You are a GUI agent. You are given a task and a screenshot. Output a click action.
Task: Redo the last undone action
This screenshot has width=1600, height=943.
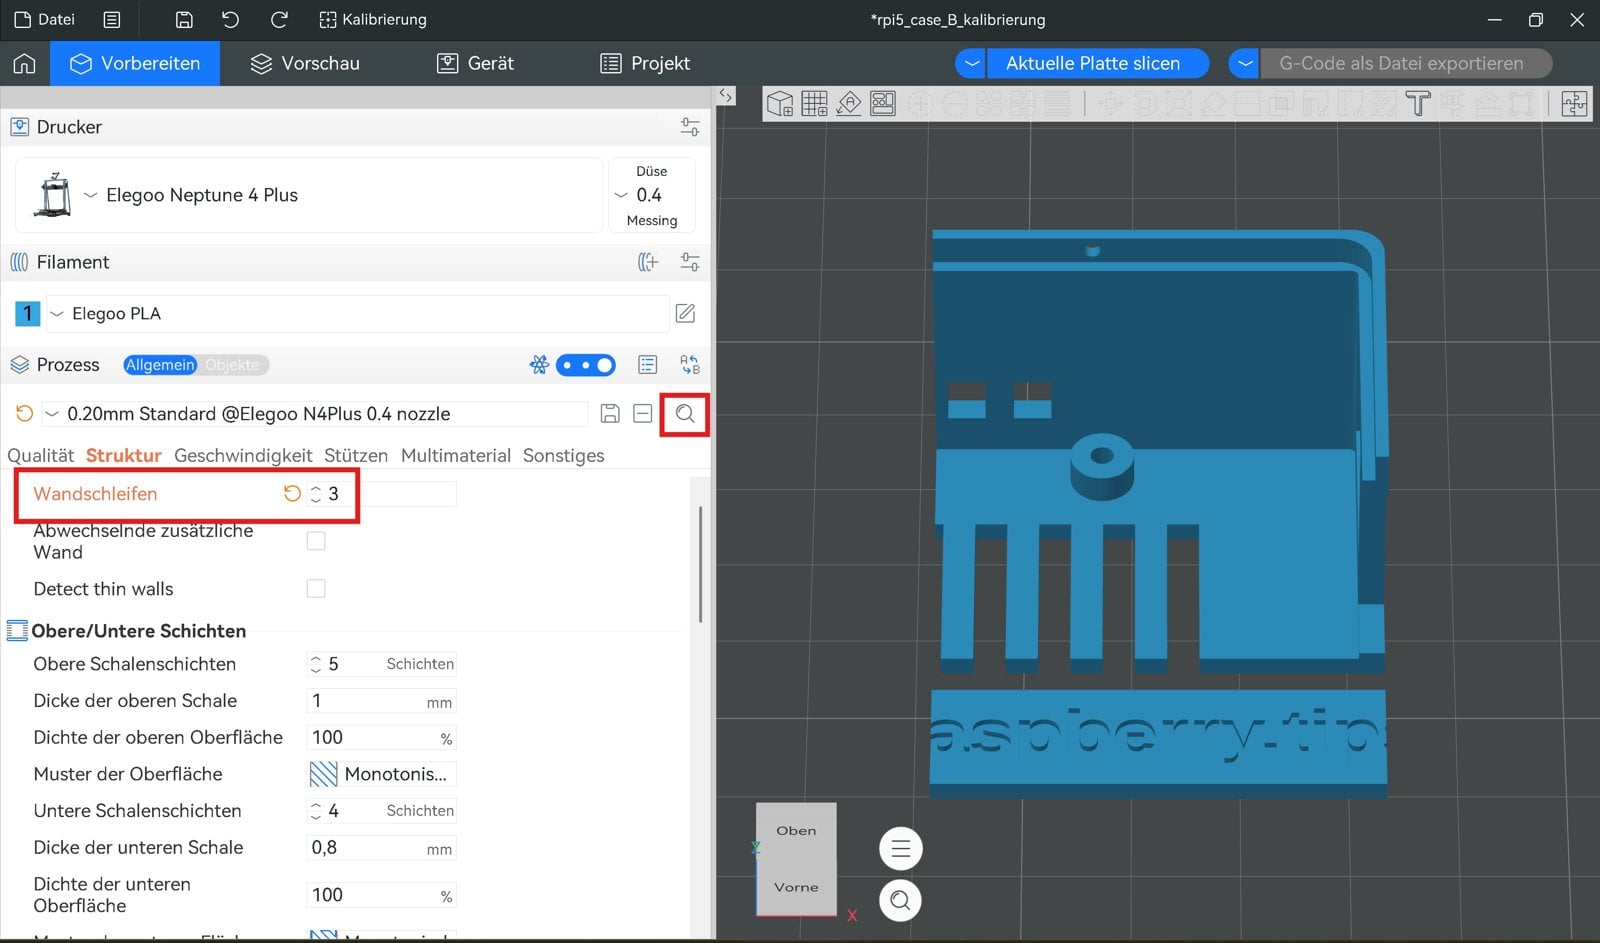pos(279,19)
